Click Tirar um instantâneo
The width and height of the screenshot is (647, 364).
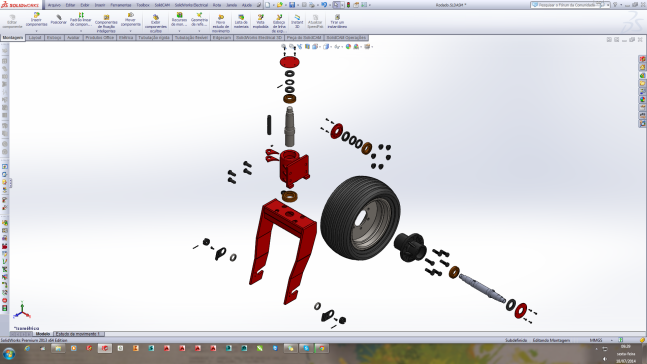pyautogui.click(x=337, y=21)
